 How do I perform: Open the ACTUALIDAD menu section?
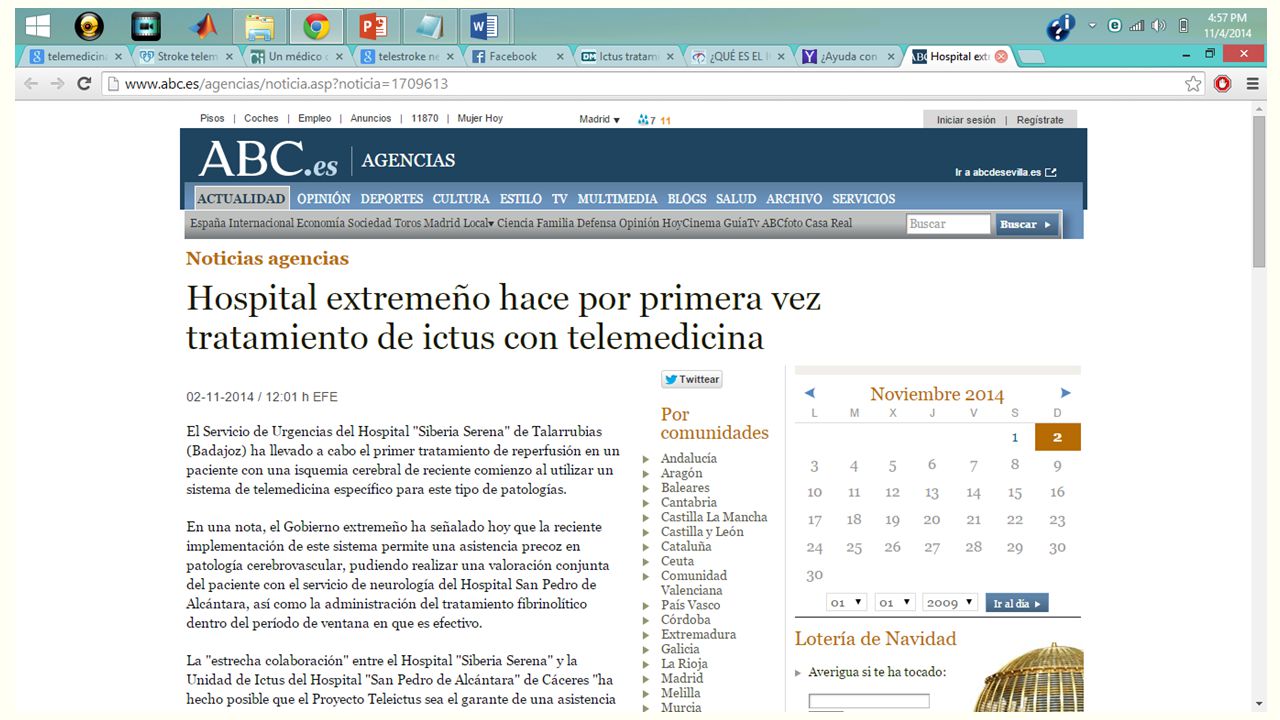tap(241, 199)
